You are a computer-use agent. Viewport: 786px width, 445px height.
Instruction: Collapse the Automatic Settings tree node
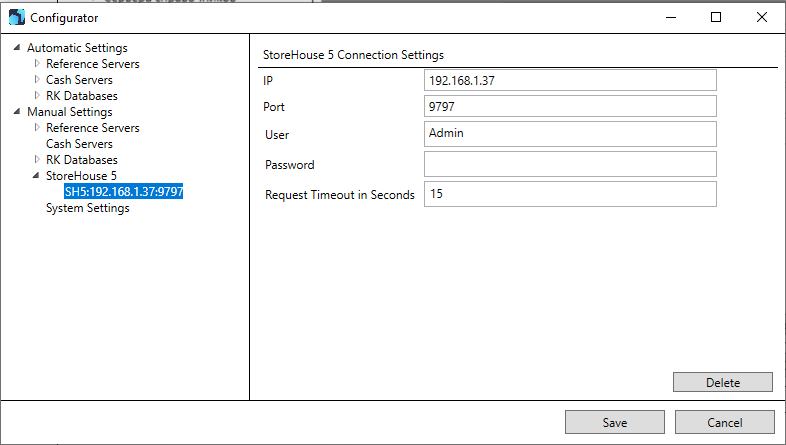click(17, 48)
